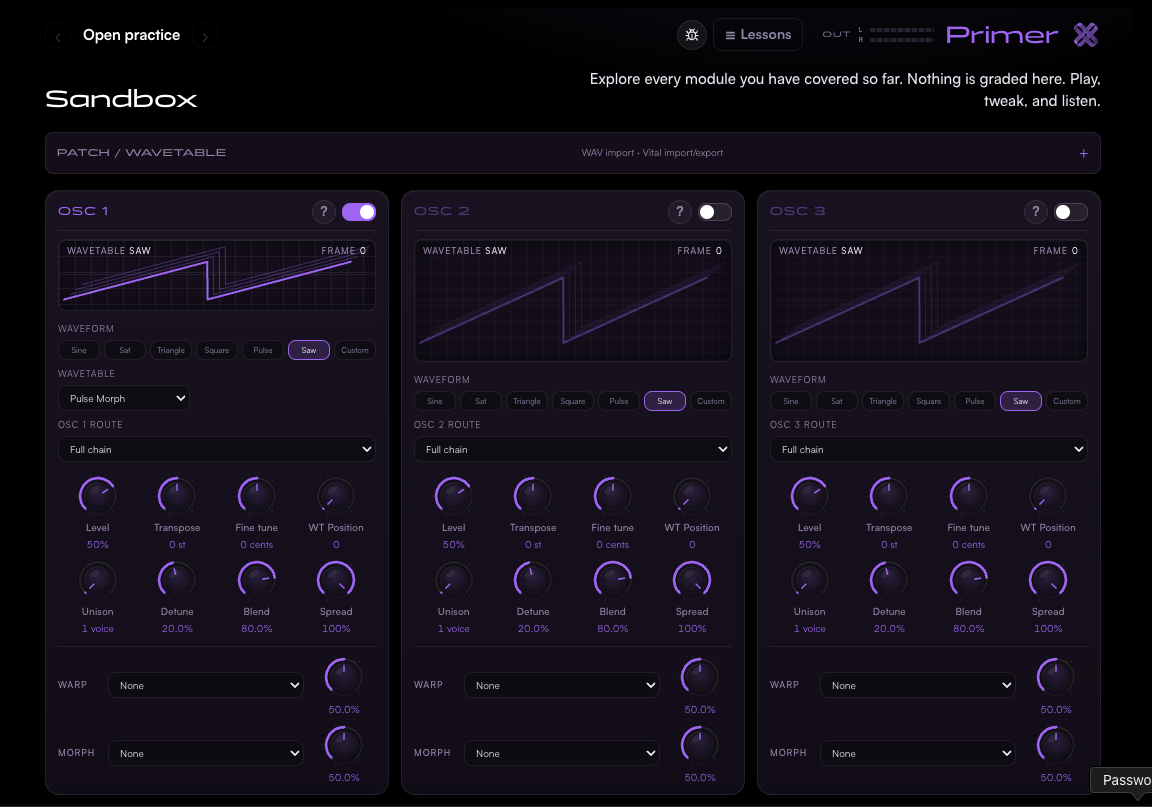
Task: Click OSC 1 Fine tune knob
Action: pyautogui.click(x=256, y=496)
